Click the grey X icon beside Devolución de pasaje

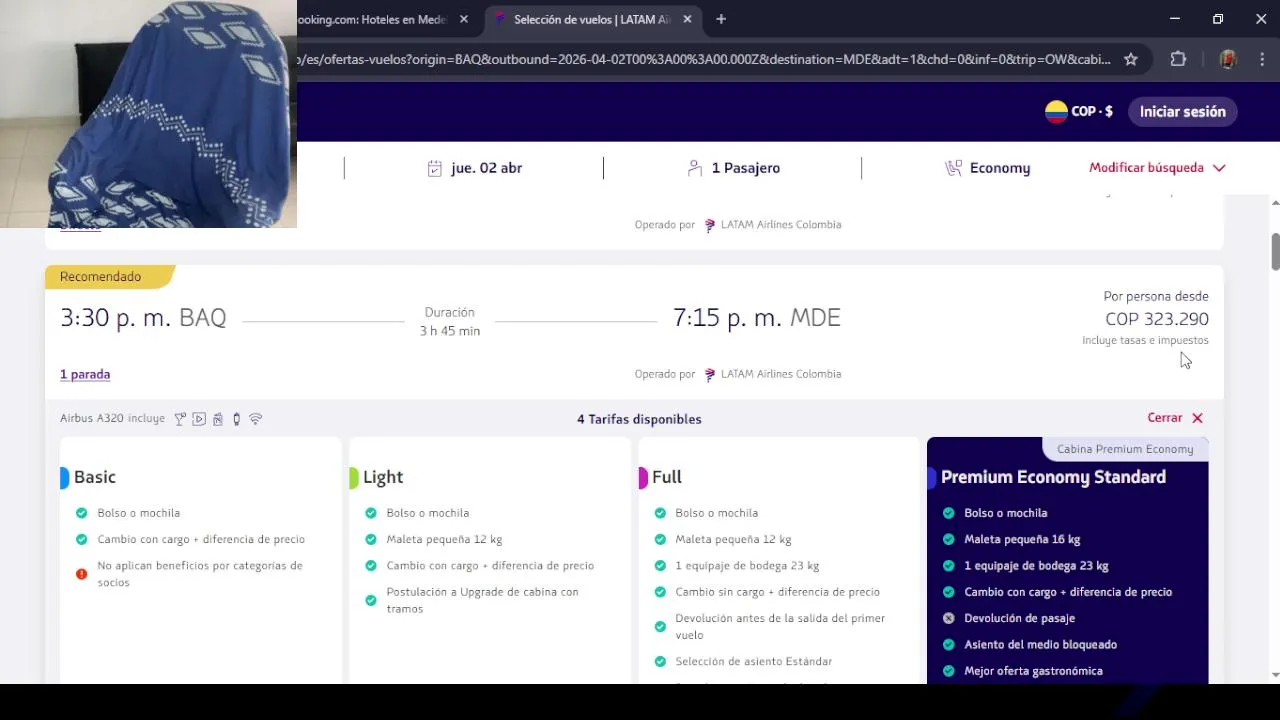click(949, 618)
